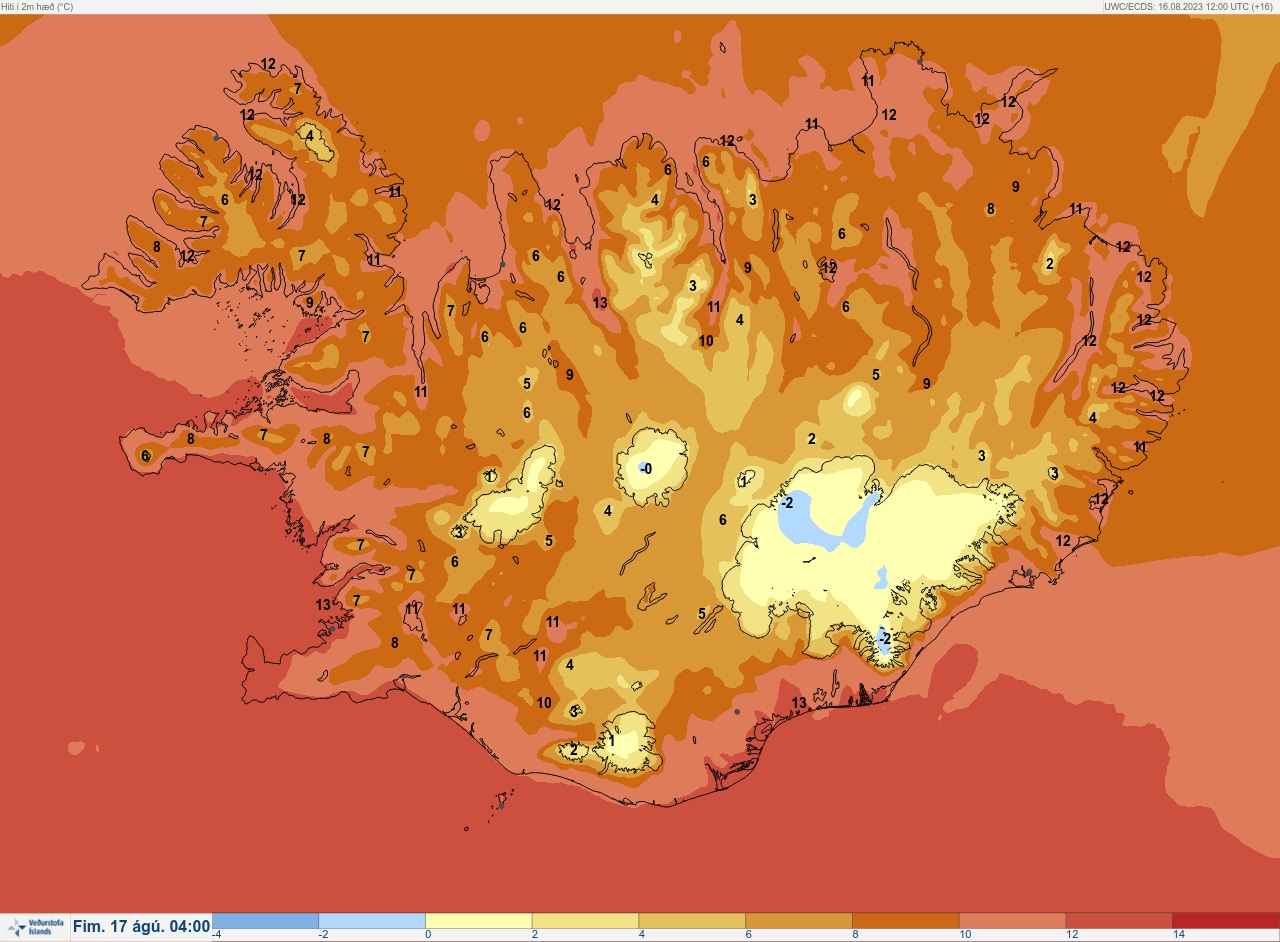Click the 13 label near Reykjanes west coast

[323, 605]
